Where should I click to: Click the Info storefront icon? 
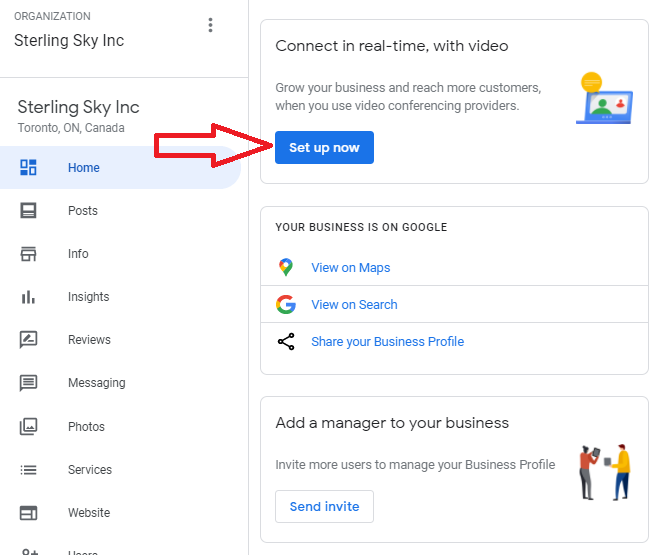(x=28, y=254)
